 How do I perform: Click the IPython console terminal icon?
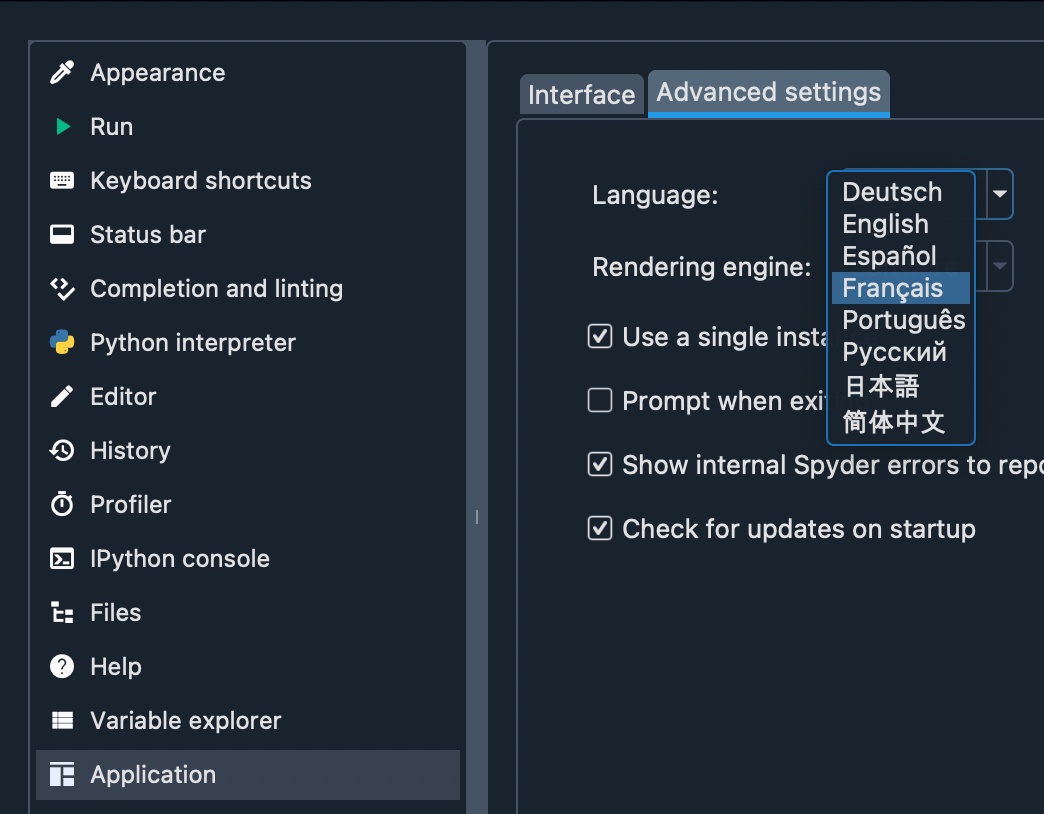(62, 559)
